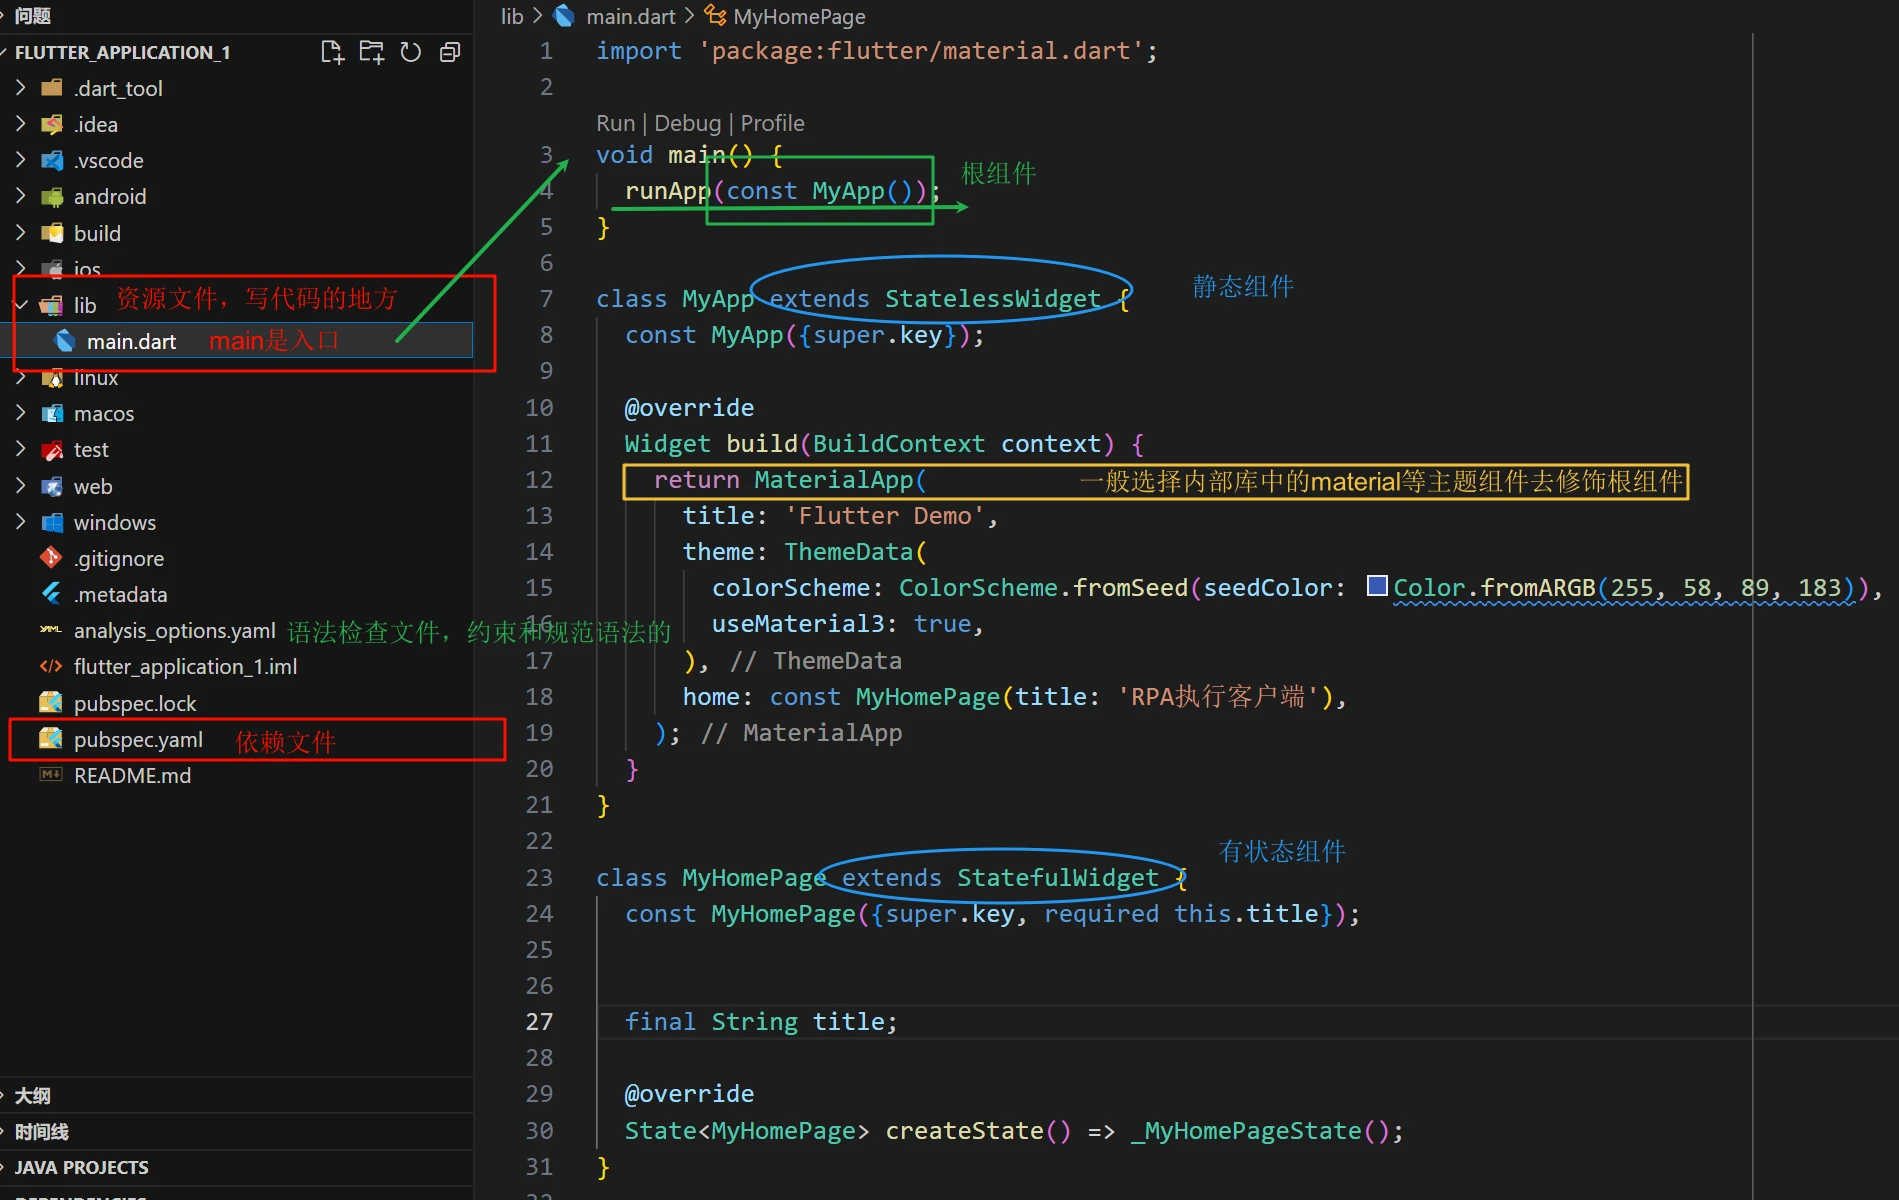Click line number 27 in the gutter
The width and height of the screenshot is (1899, 1200).
coord(539,1021)
